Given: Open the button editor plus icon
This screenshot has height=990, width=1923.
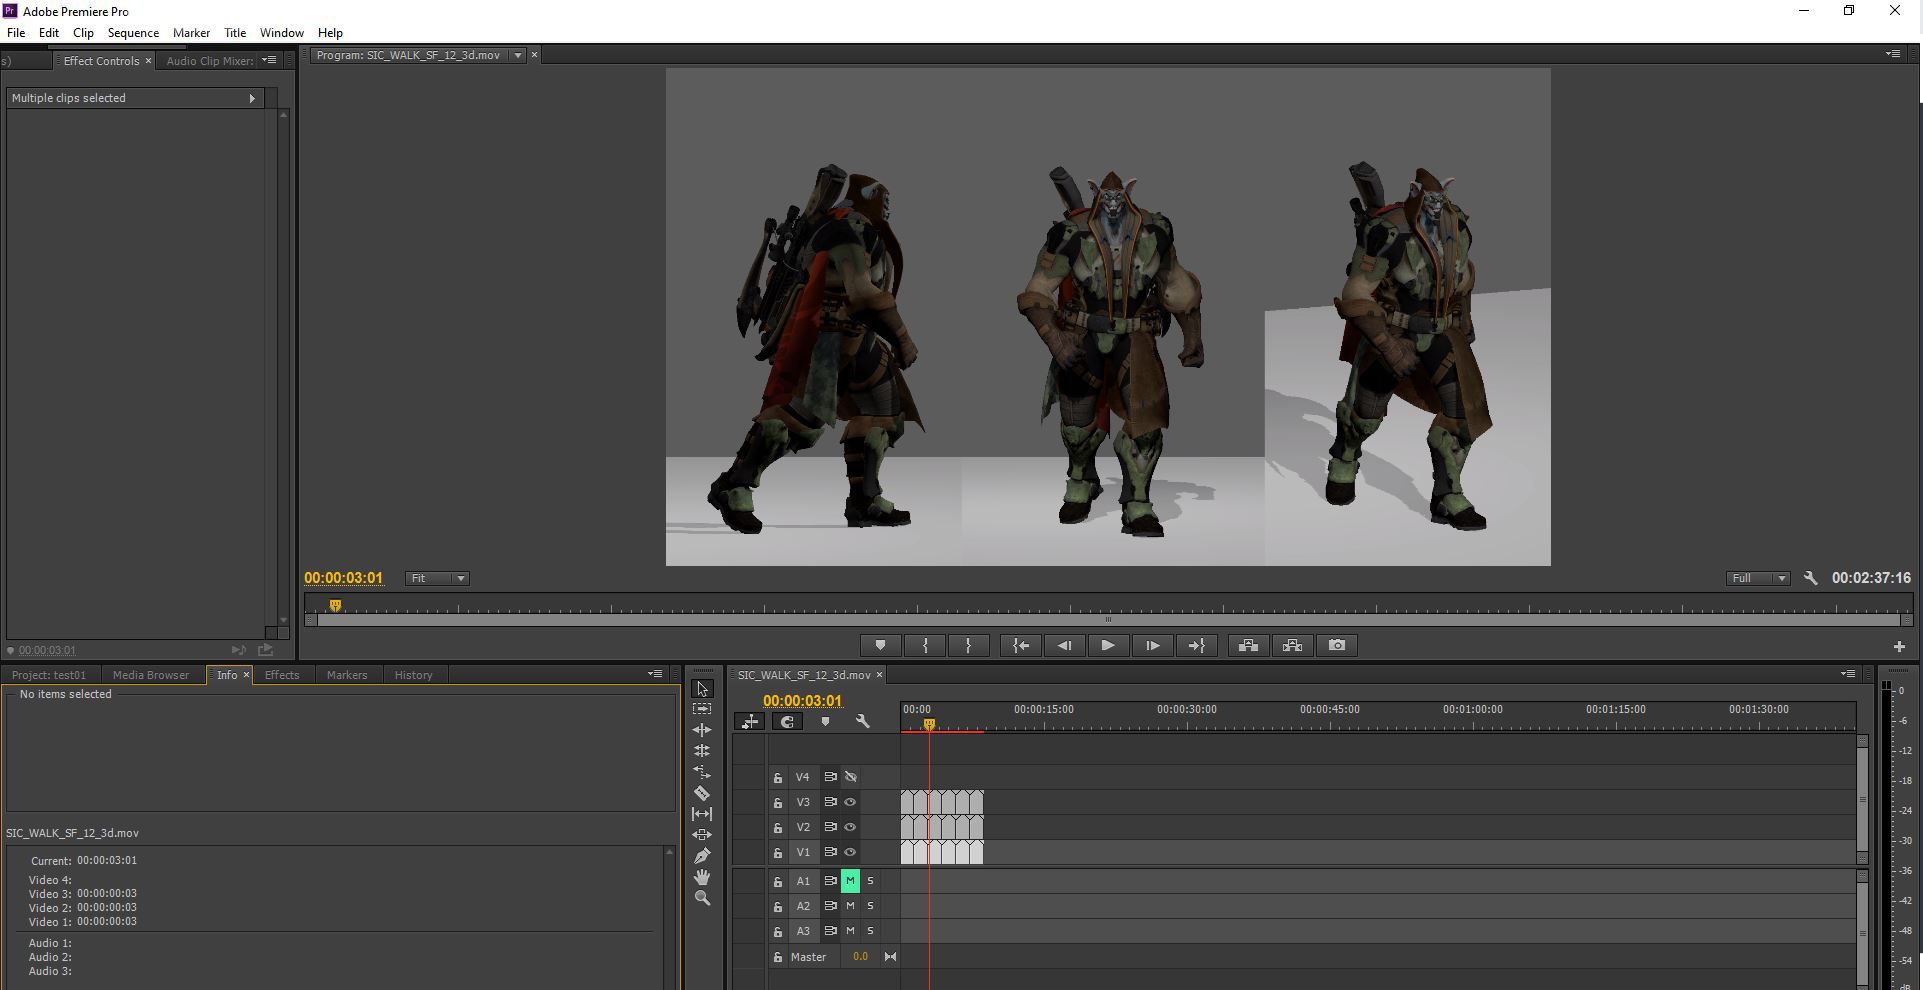Looking at the screenshot, I should pos(1899,647).
